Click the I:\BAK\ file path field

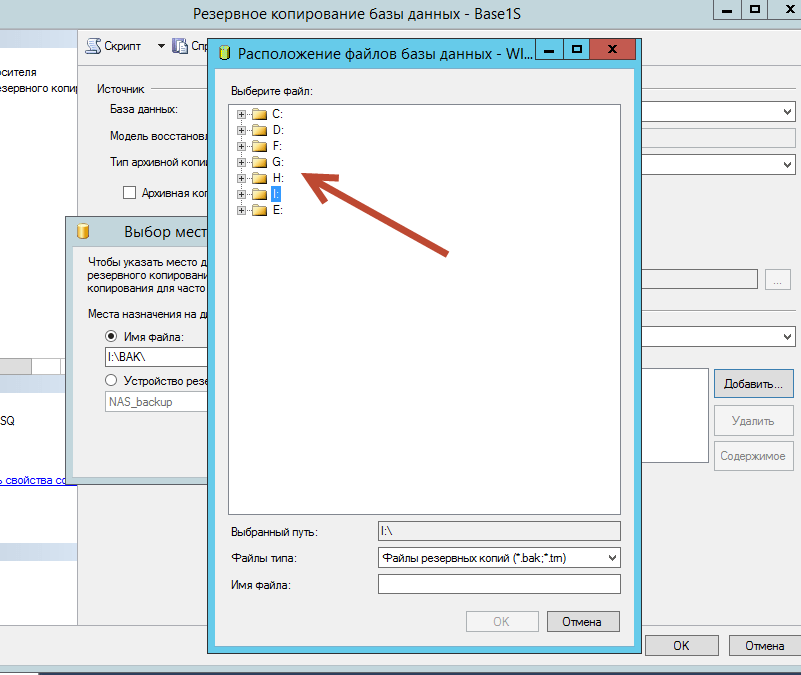pos(155,357)
